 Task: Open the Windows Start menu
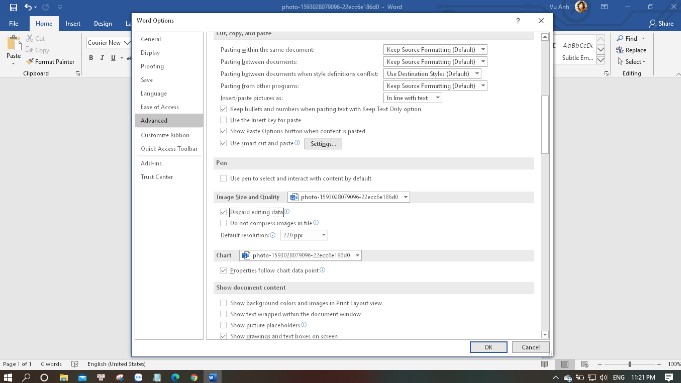[8, 377]
